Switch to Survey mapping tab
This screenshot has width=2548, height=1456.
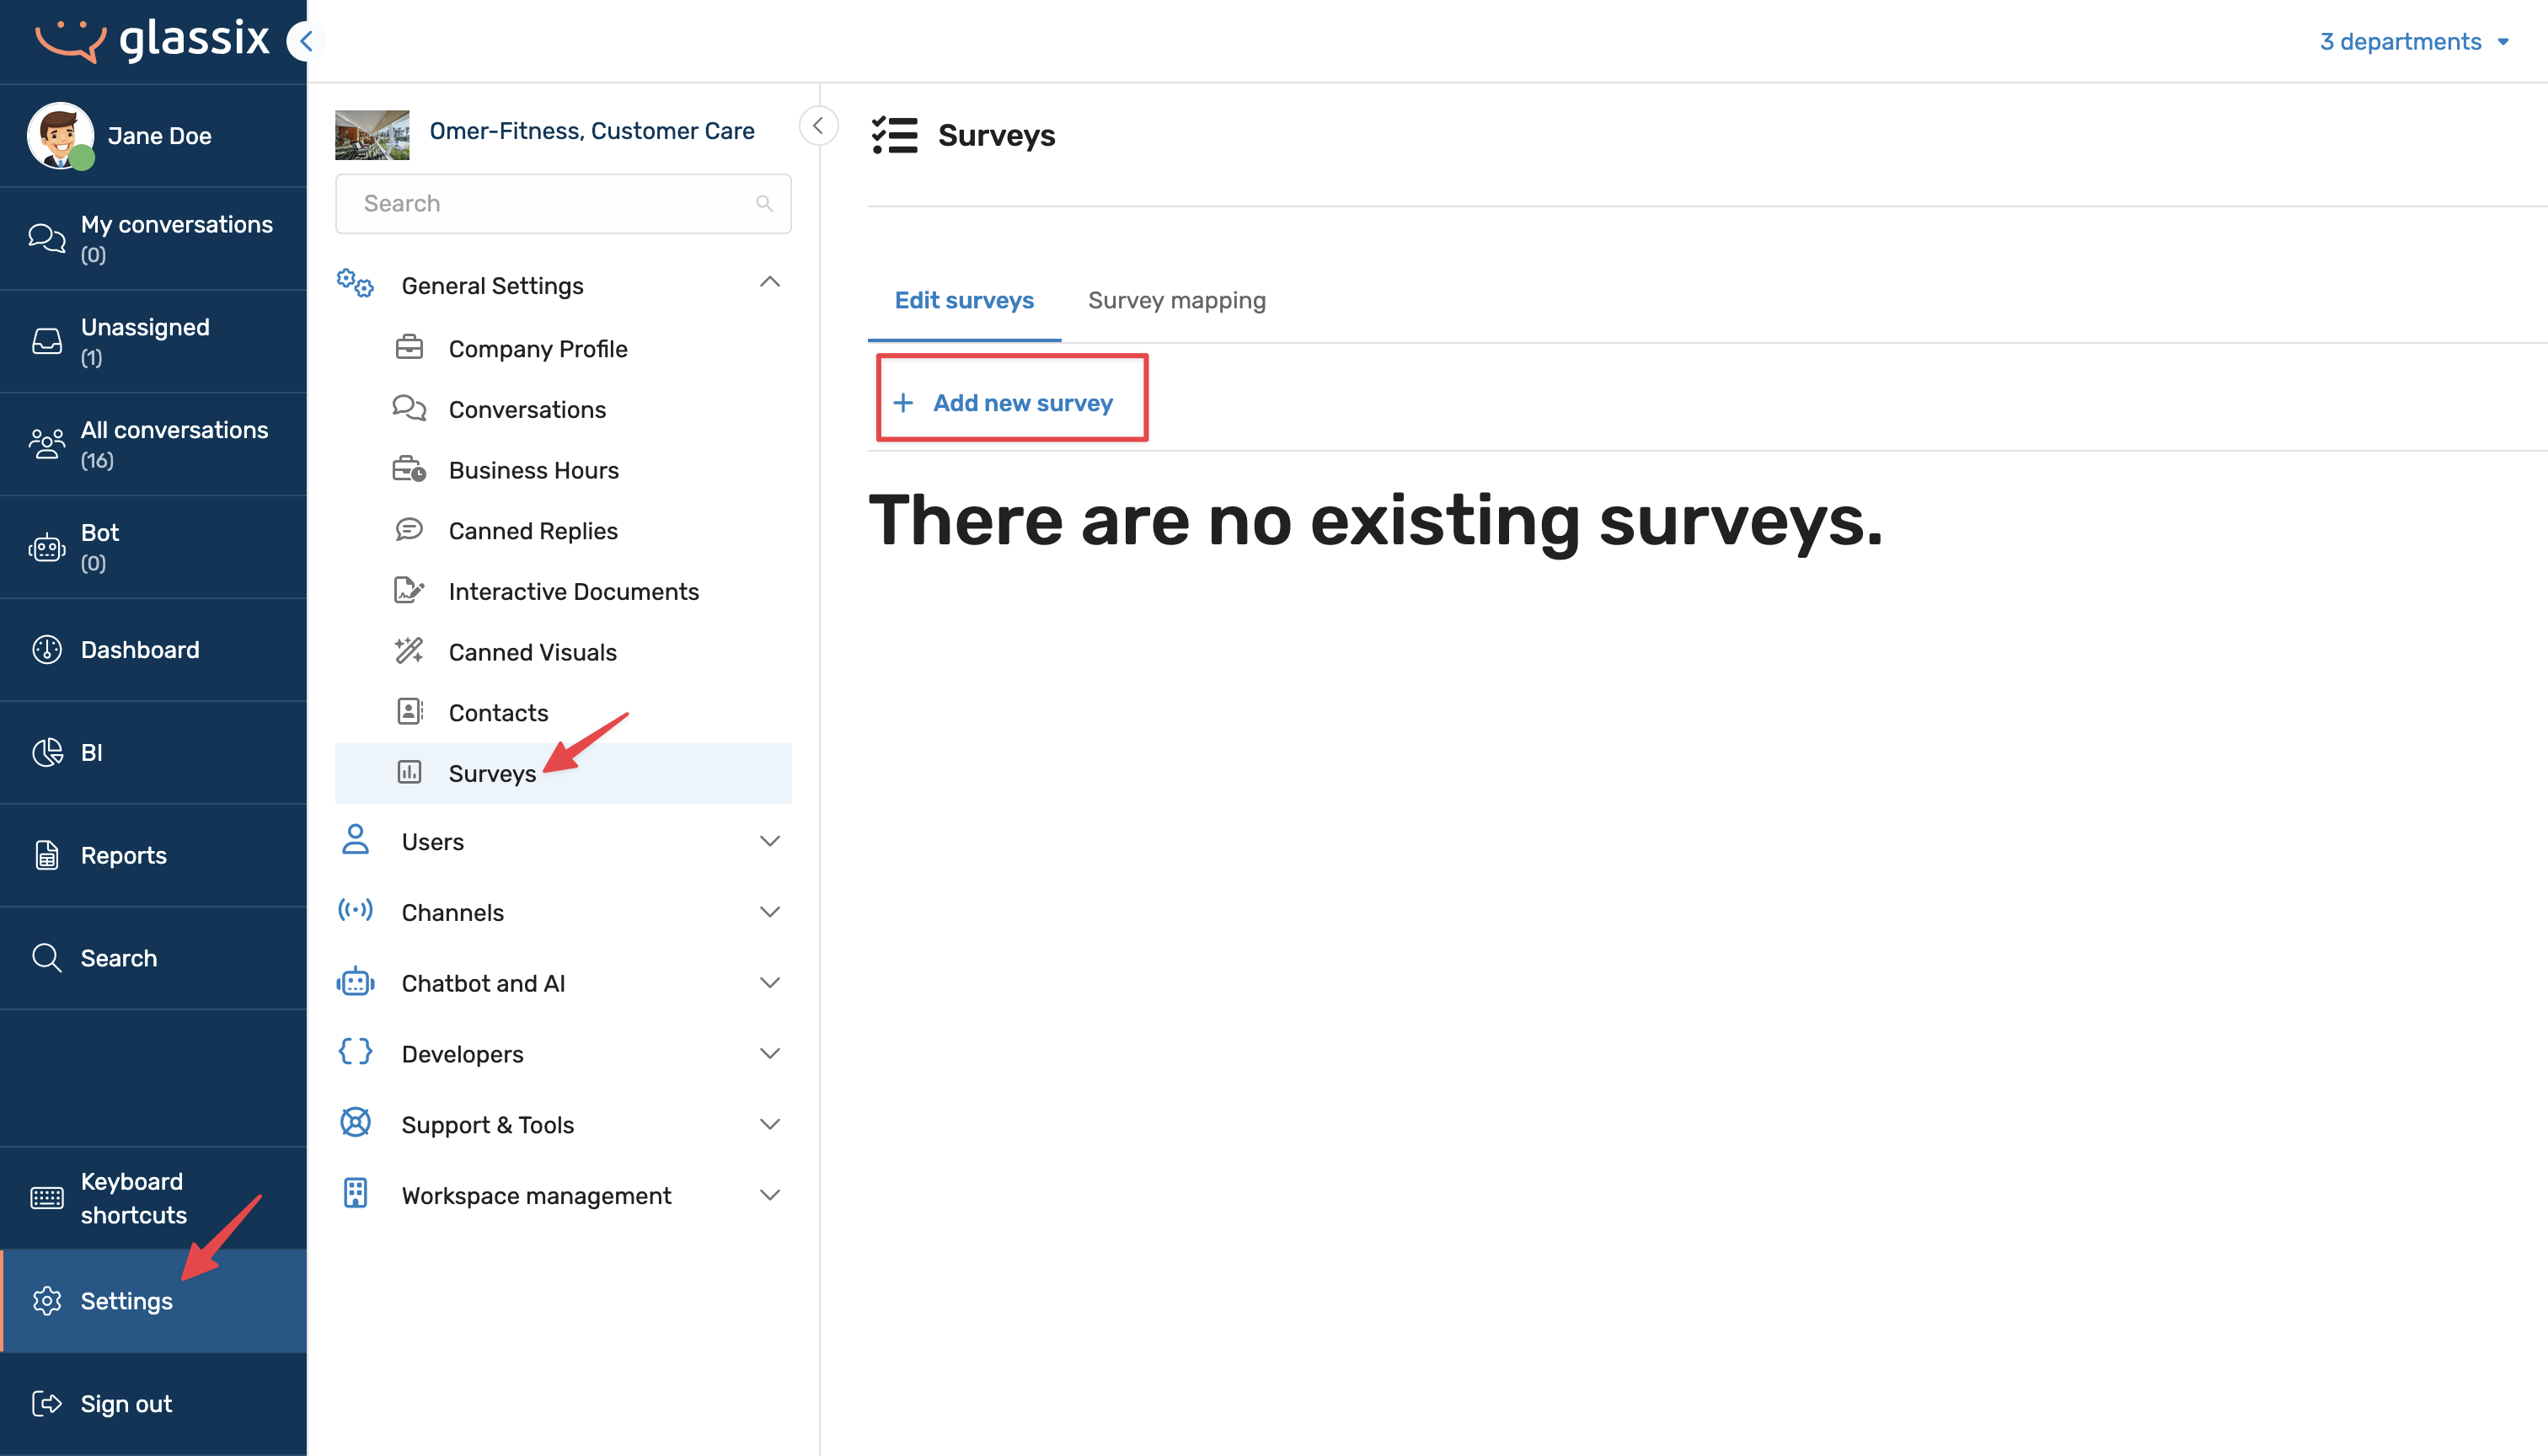[1176, 300]
